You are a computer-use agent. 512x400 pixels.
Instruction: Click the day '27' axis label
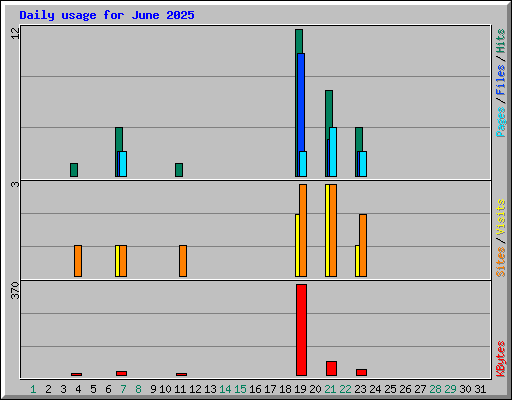coord(420,389)
